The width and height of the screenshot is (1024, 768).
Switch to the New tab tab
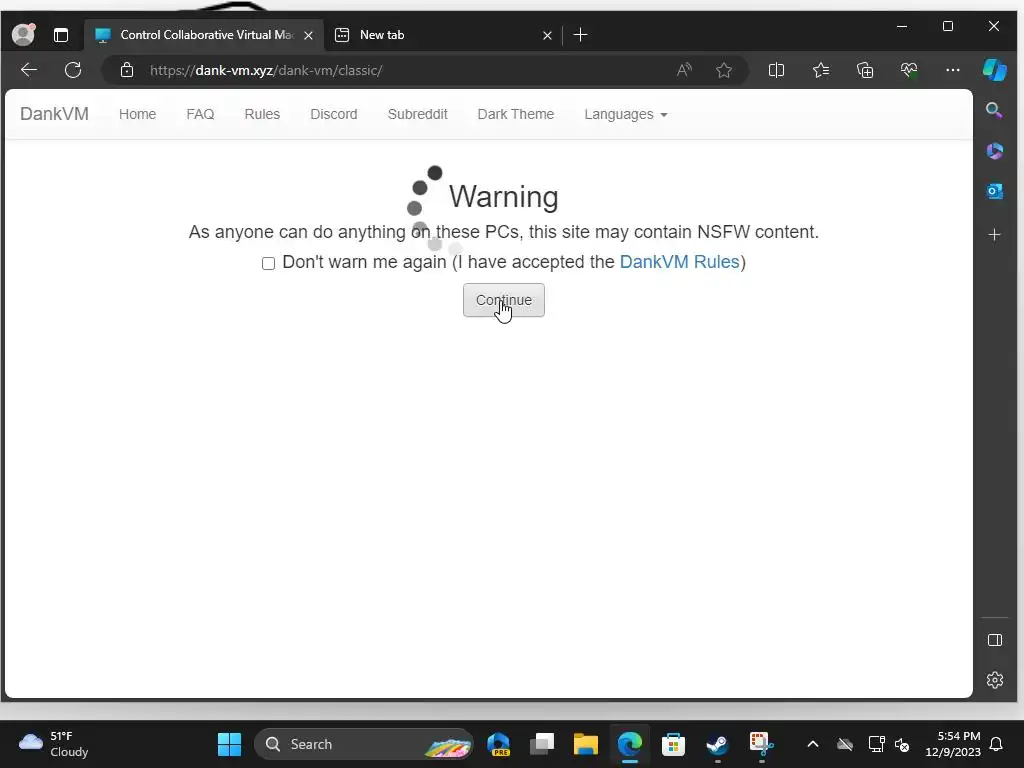443,35
